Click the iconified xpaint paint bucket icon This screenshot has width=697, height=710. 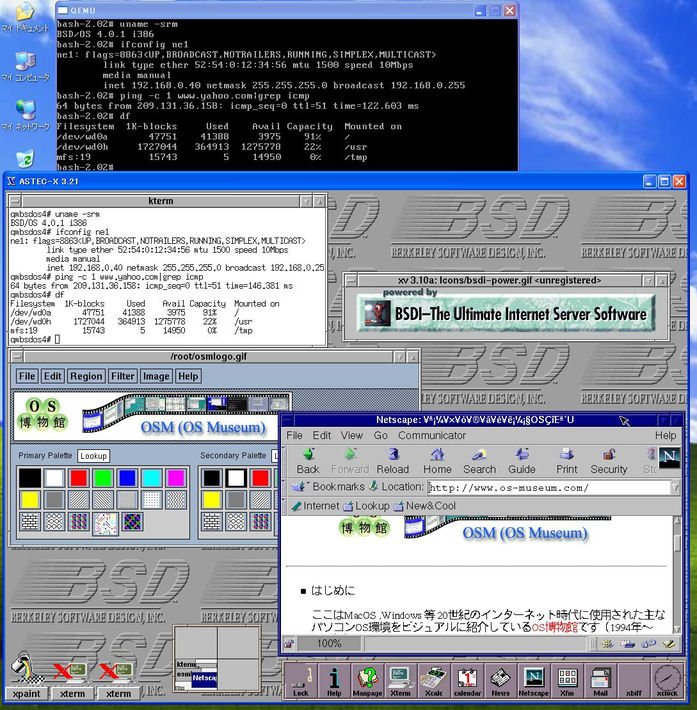point(26,668)
